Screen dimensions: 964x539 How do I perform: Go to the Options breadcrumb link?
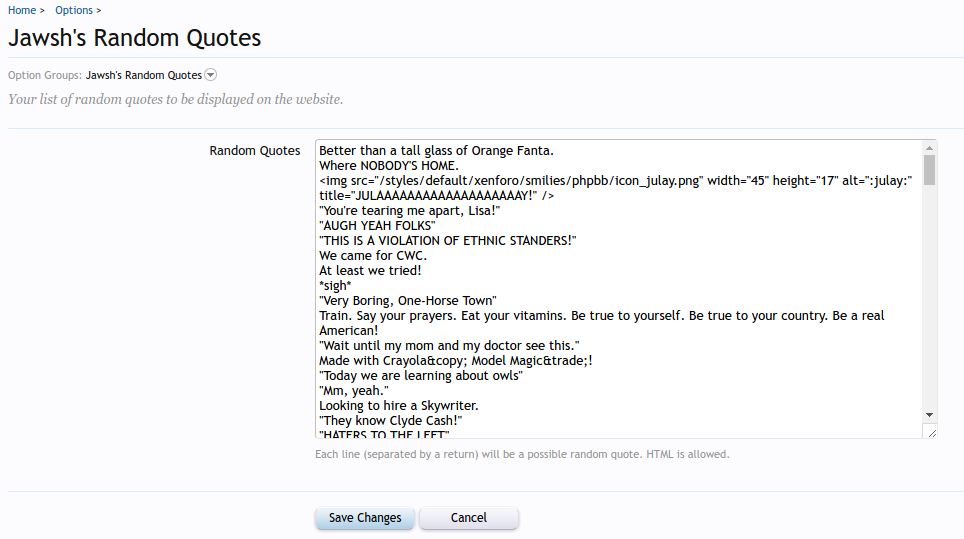pos(74,10)
